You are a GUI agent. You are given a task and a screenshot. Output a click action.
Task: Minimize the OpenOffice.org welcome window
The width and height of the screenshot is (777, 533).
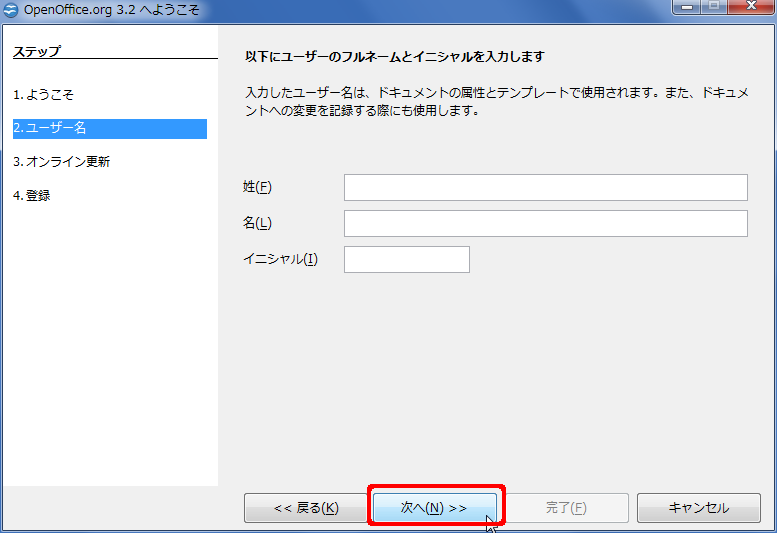pyautogui.click(x=688, y=8)
